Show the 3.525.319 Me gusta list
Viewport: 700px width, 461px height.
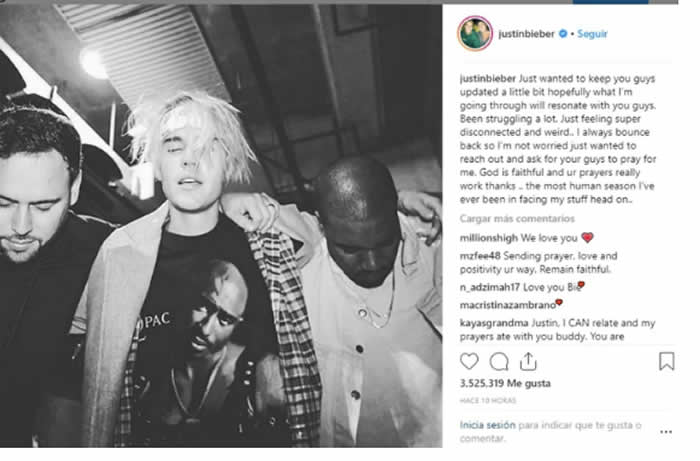click(x=505, y=383)
